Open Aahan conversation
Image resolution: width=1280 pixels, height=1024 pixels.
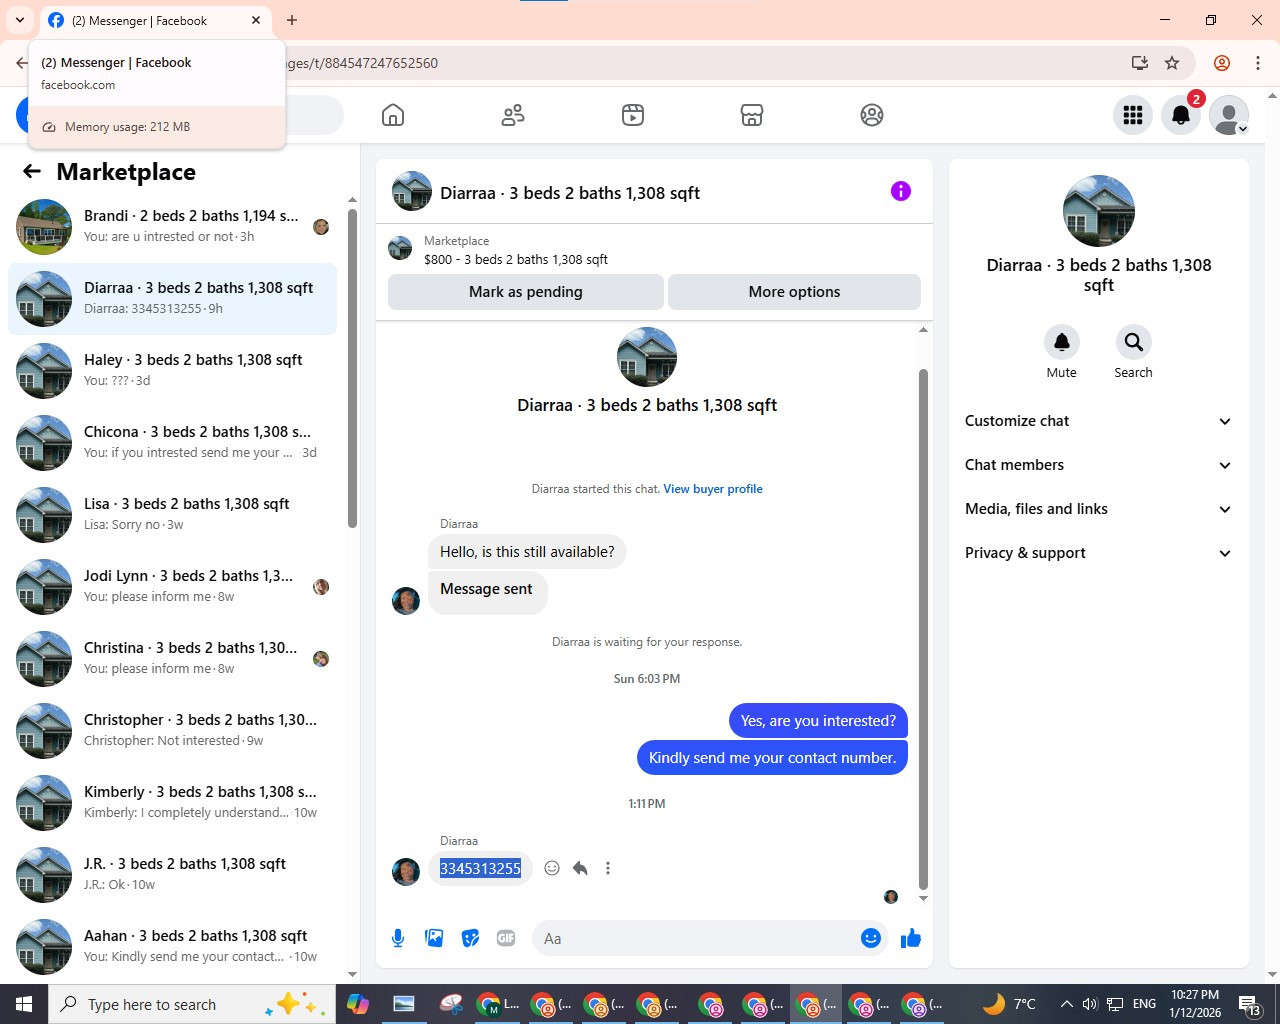point(172,947)
